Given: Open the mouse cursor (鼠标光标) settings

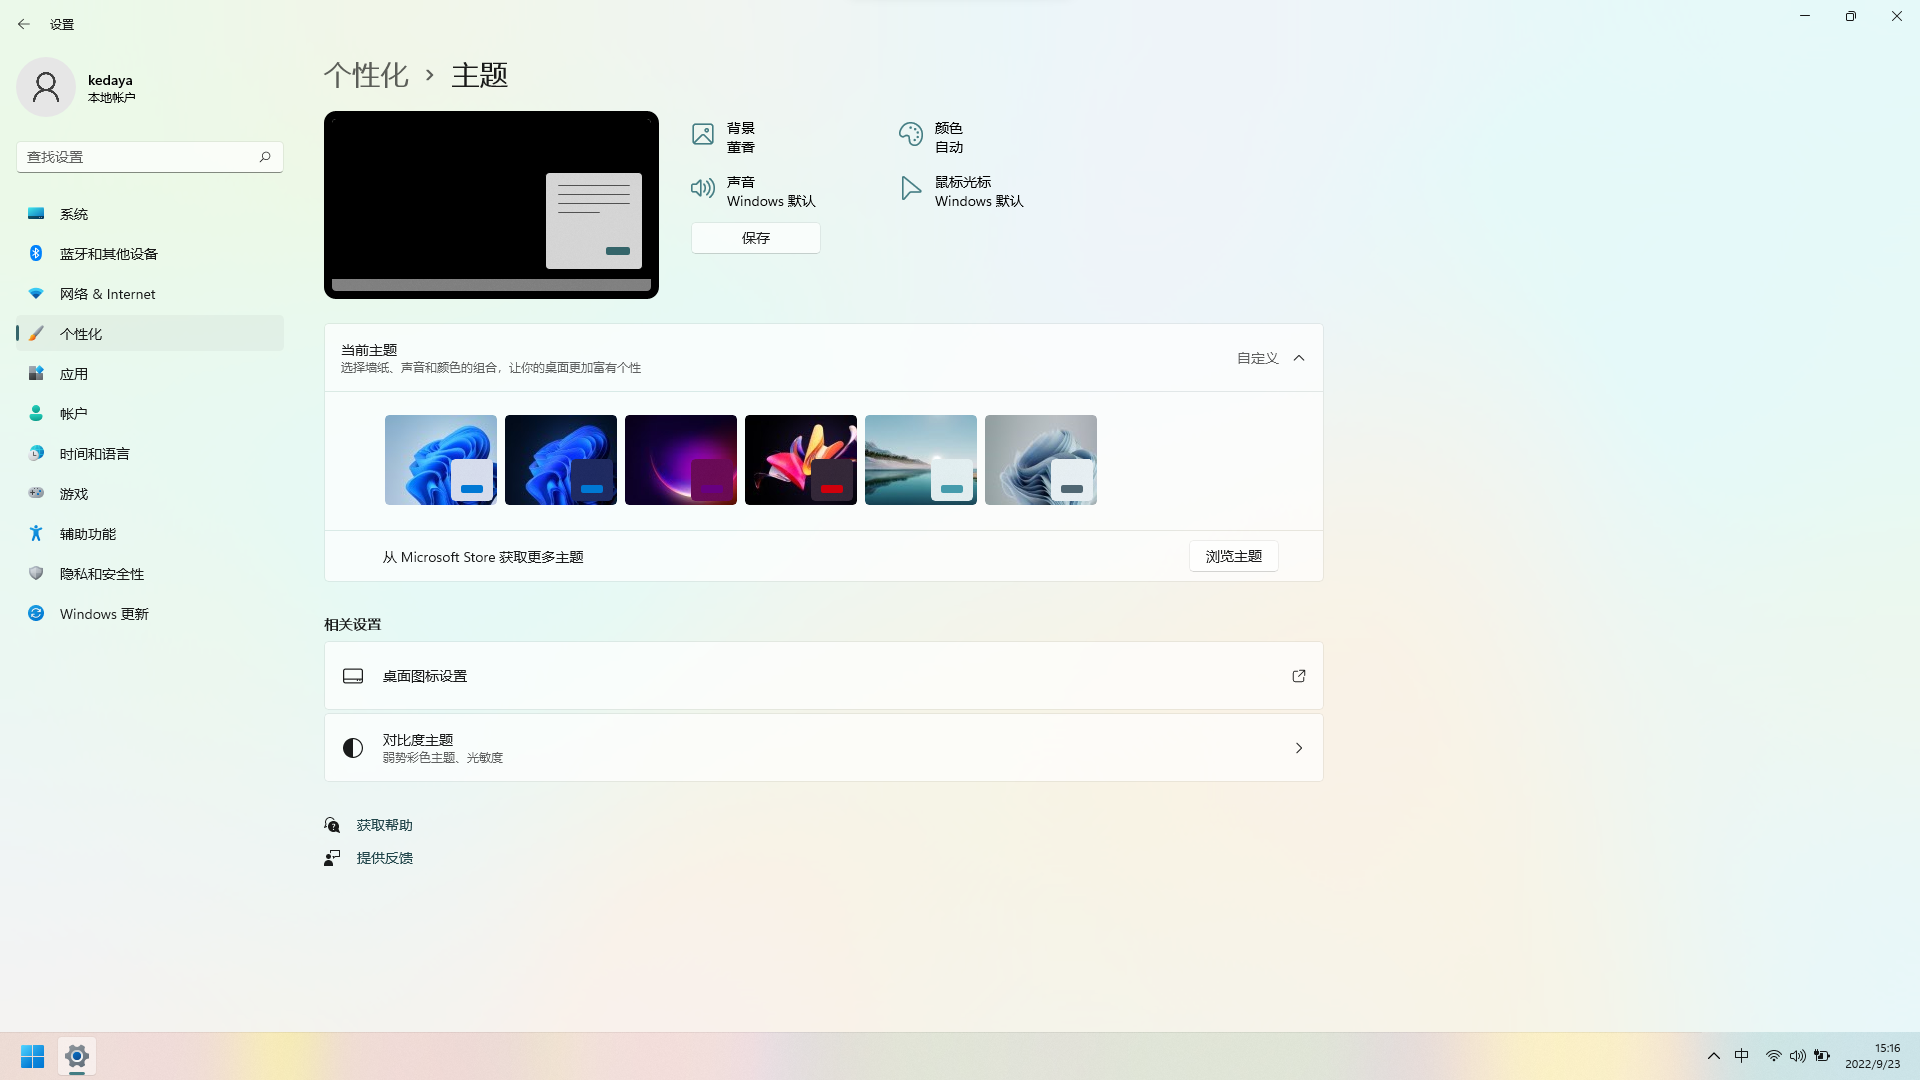Looking at the screenshot, I should click(910, 189).
